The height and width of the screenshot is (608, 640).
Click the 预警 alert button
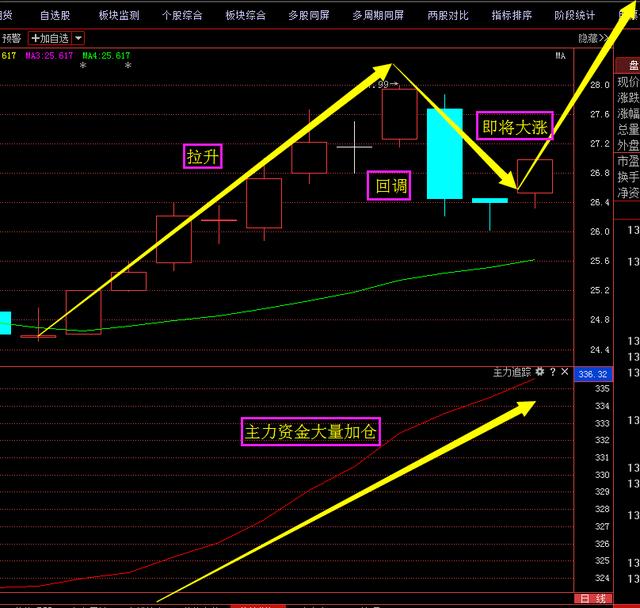click(x=11, y=38)
